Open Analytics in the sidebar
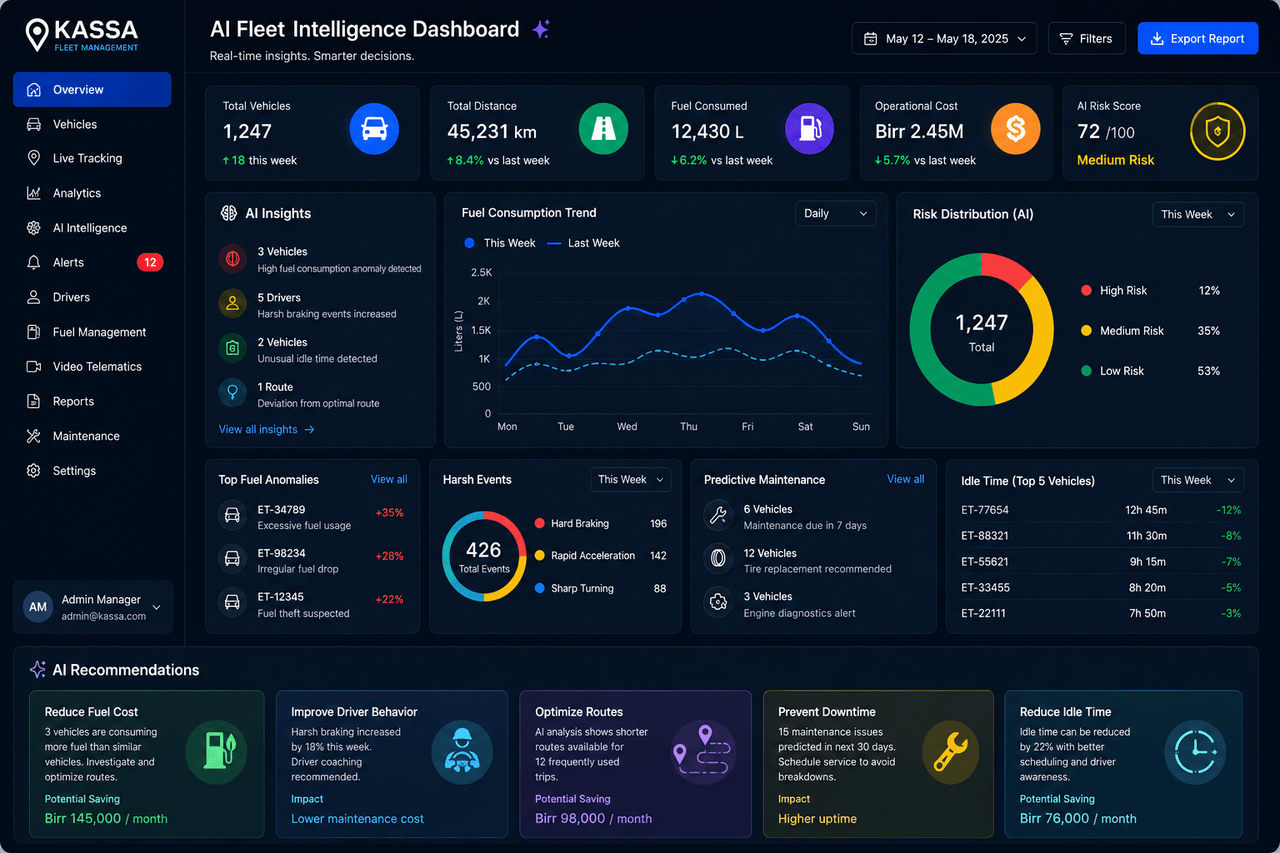The height and width of the screenshot is (853, 1280). tap(92, 193)
